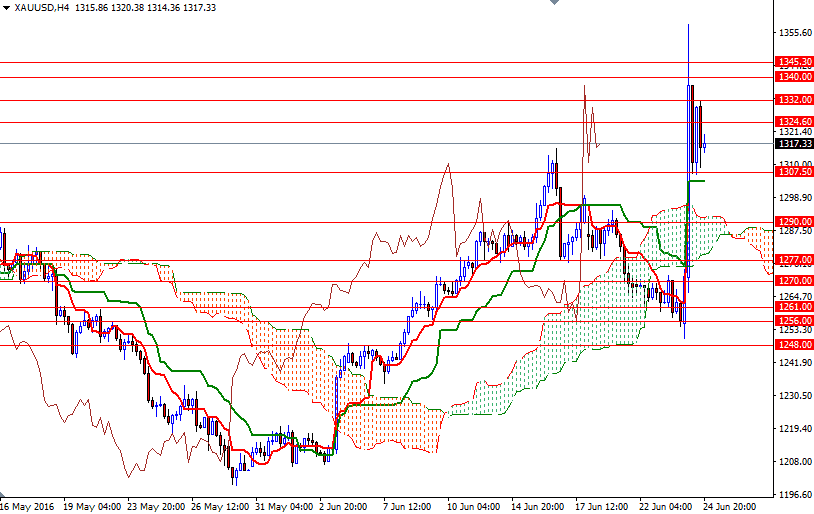Click the 1332.00 red price label
Image resolution: width=814 pixels, height=514 pixels.
[793, 100]
